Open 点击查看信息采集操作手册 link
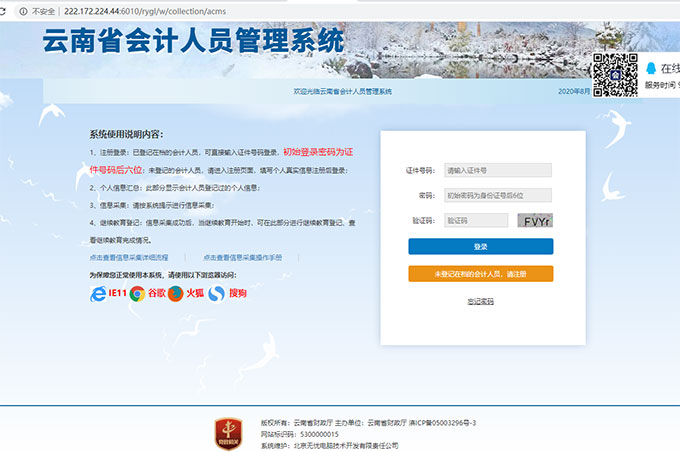 point(242,257)
